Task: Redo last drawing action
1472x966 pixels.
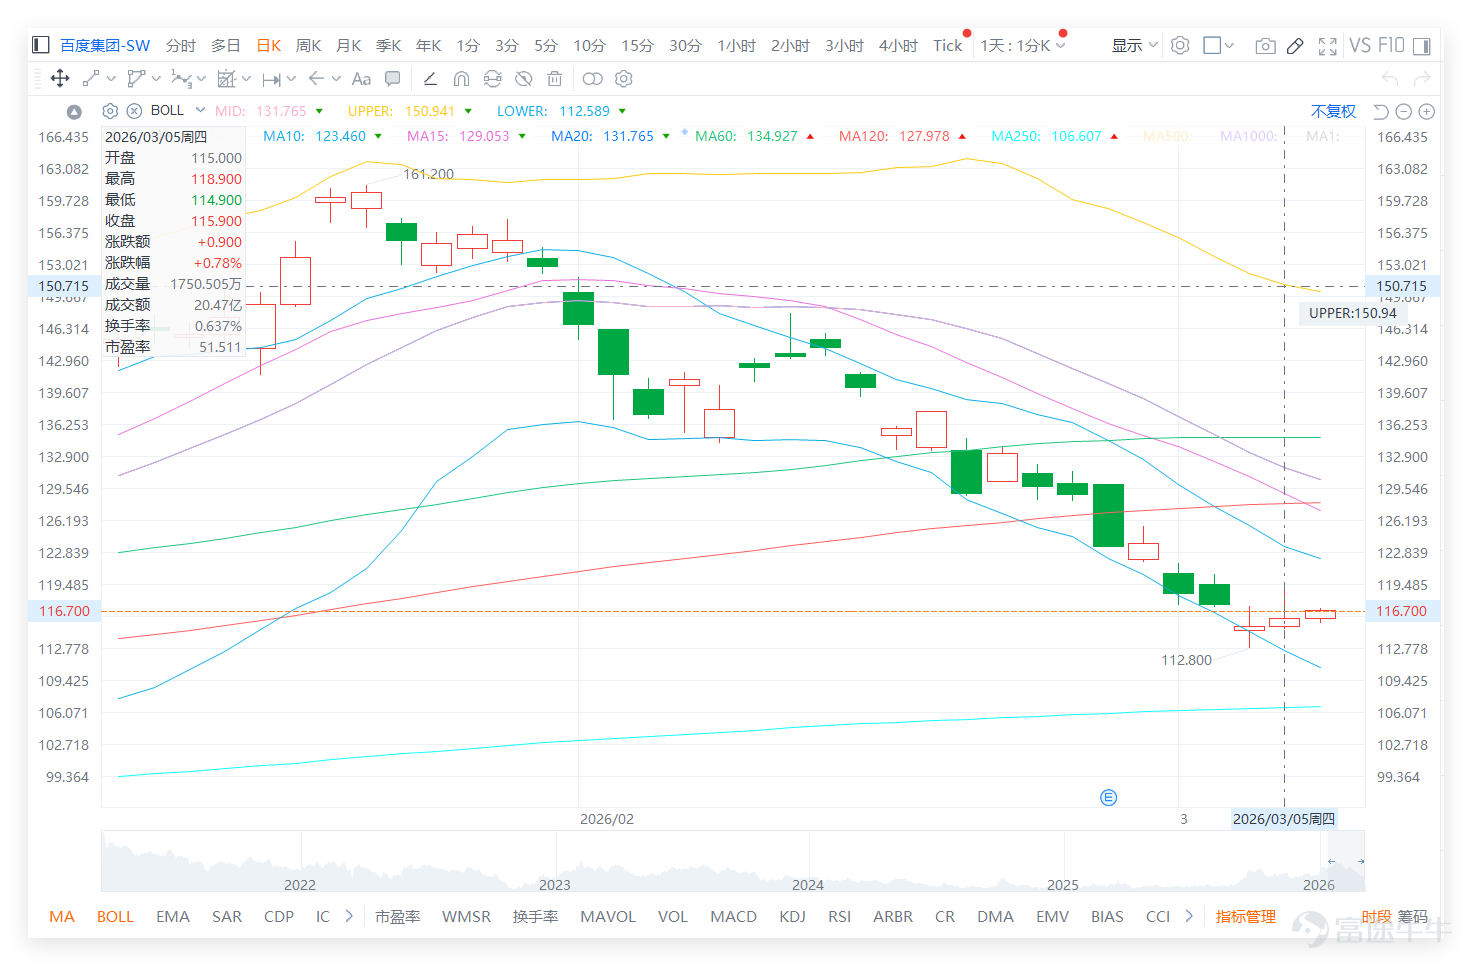Action: click(1422, 79)
